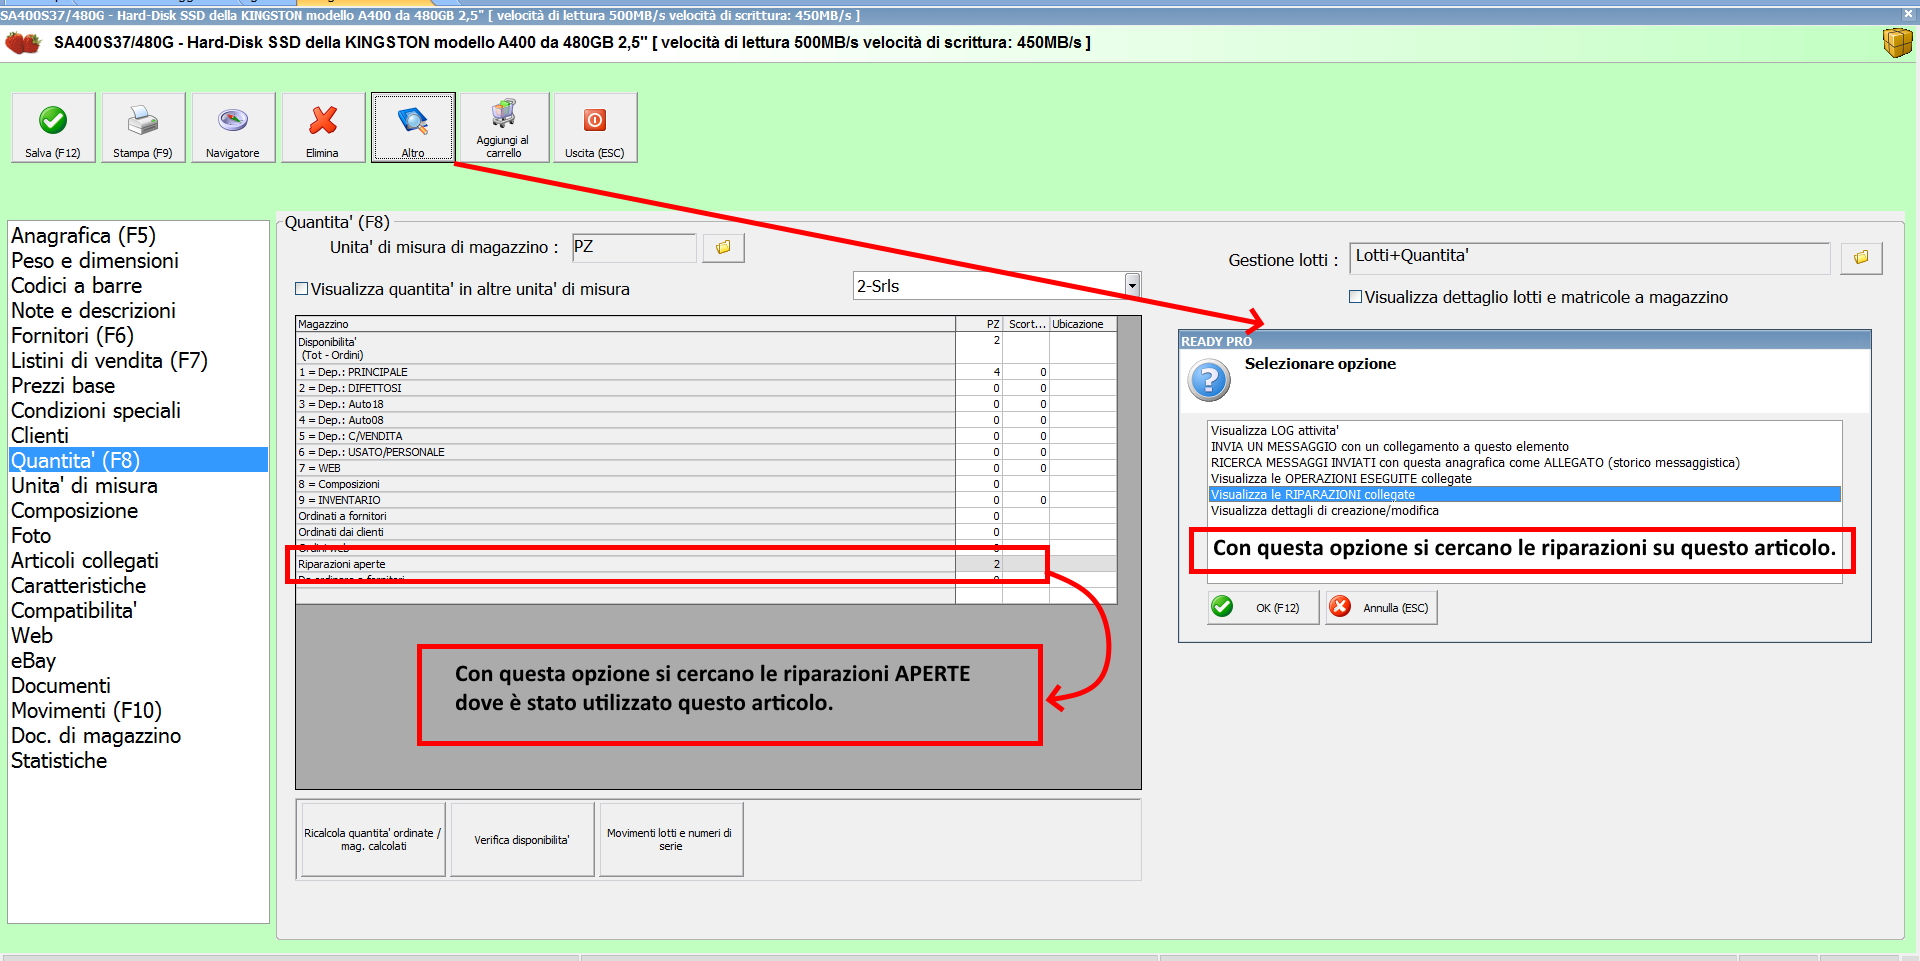
Task: Open Note e descrizioni section
Action: pos(93,310)
